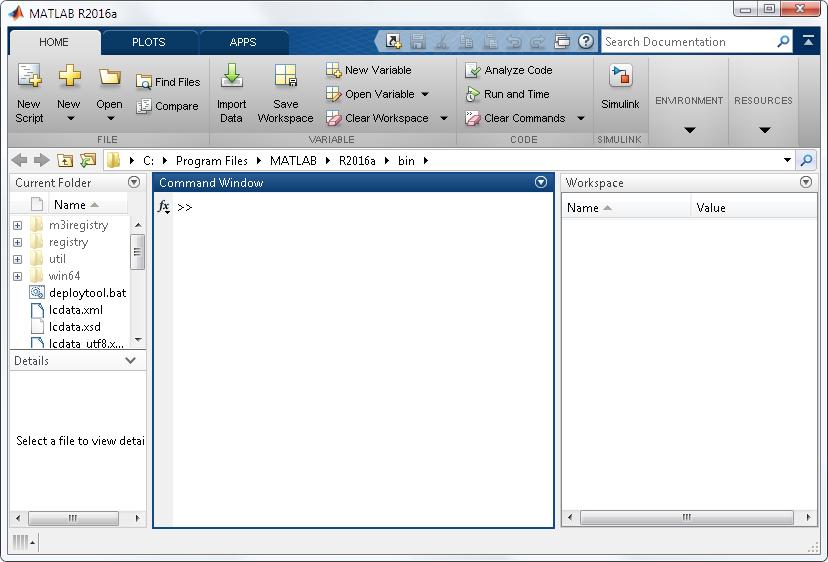Click the Undo arrow in quick access toolbar
The image size is (828, 562).
click(x=514, y=41)
